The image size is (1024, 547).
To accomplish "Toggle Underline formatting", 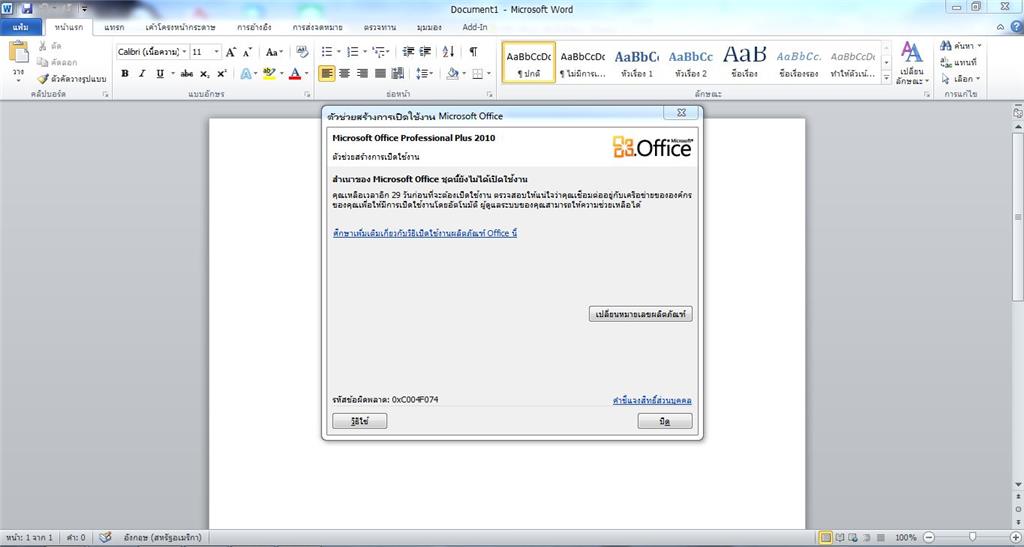I will click(x=160, y=74).
